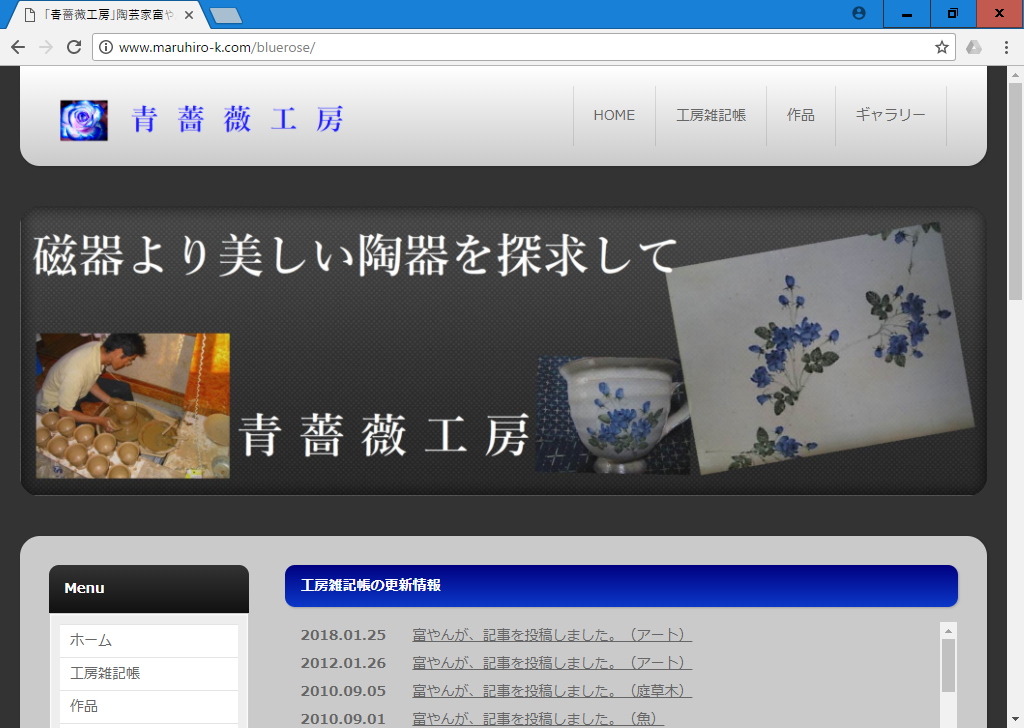Image resolution: width=1024 pixels, height=728 pixels.
Task: Click the Menu sidebar header
Action: click(149, 588)
